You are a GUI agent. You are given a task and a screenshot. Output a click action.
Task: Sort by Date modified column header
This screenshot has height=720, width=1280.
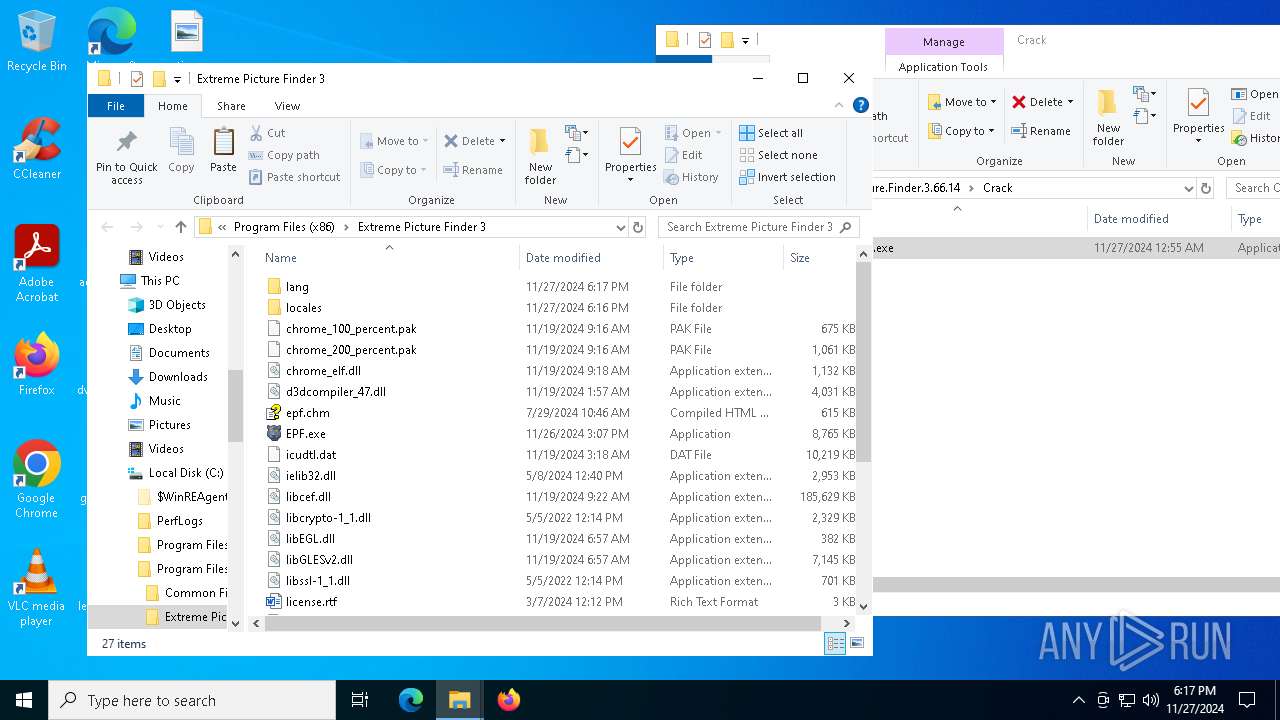pos(591,258)
